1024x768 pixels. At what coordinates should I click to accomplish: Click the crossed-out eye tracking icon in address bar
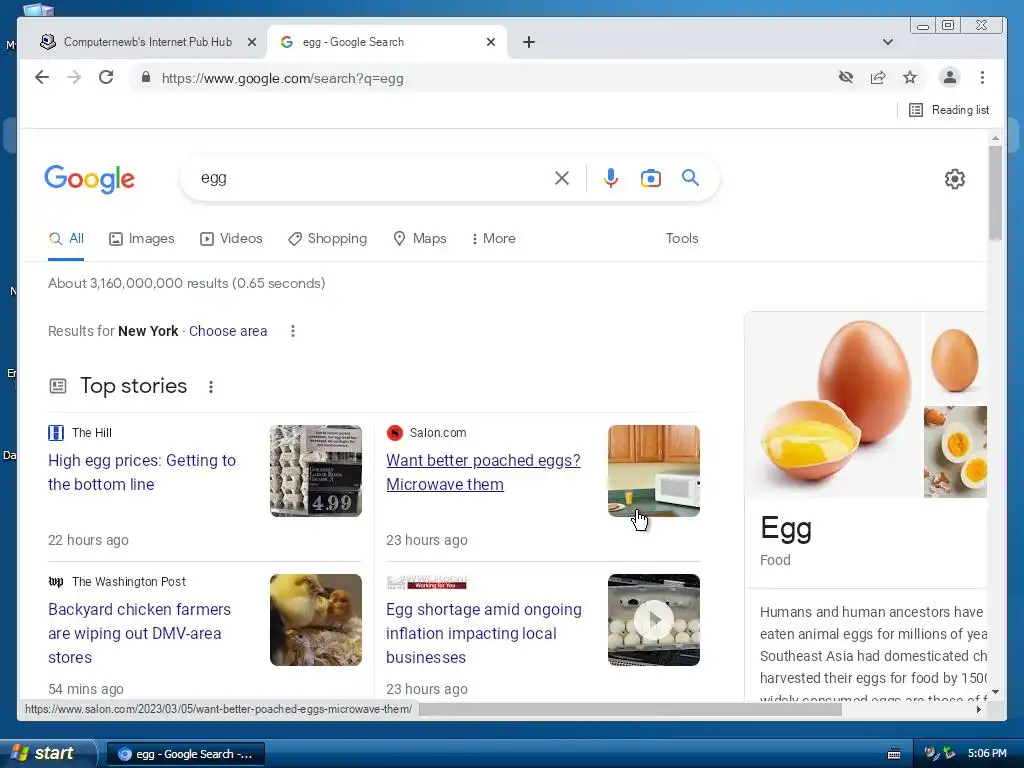pyautogui.click(x=846, y=78)
